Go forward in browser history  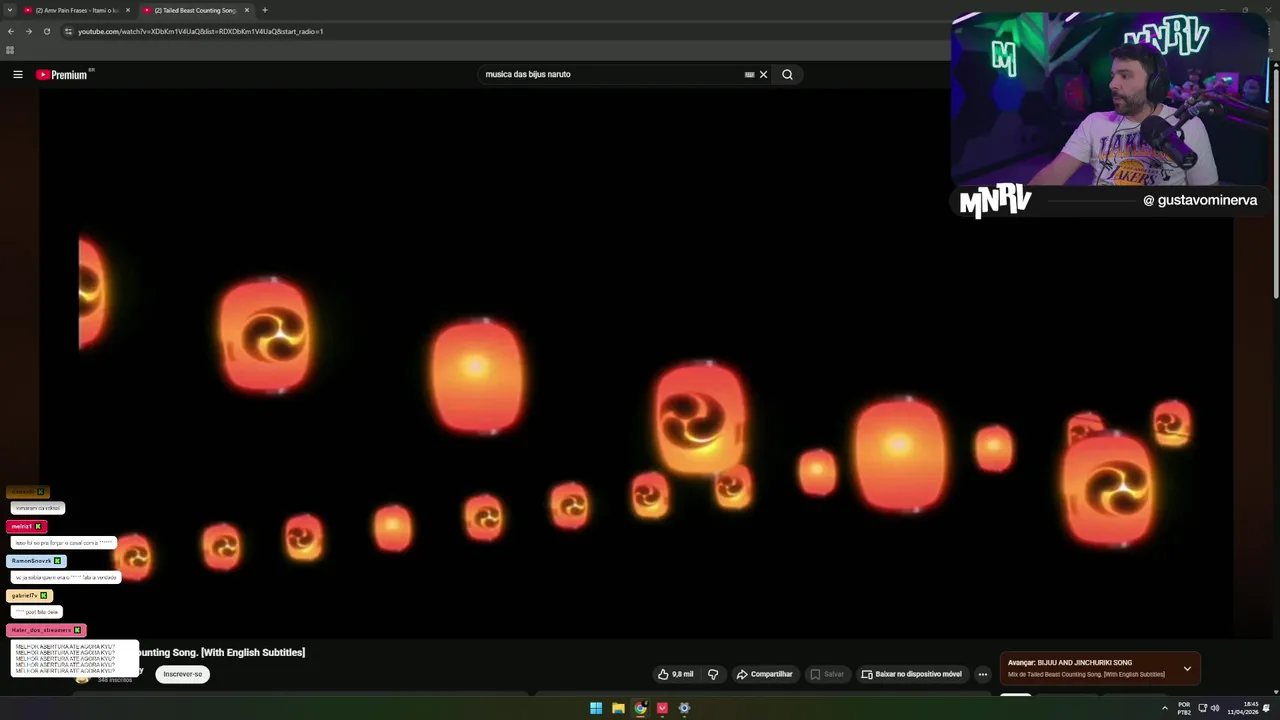28,31
